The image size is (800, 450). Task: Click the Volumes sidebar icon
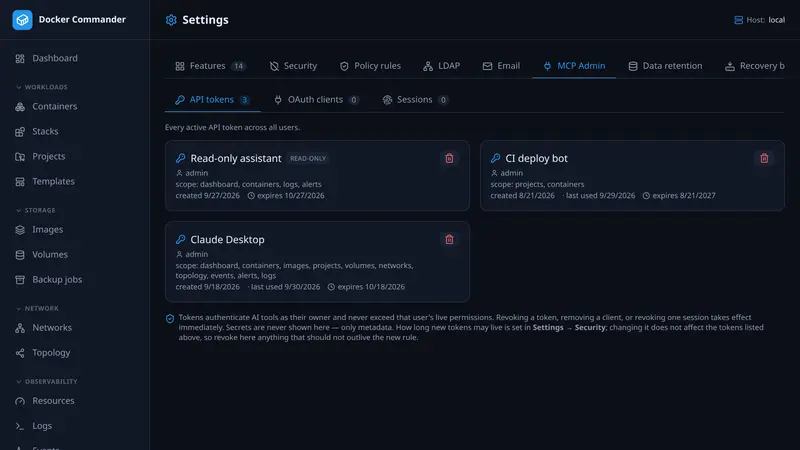(x=20, y=255)
